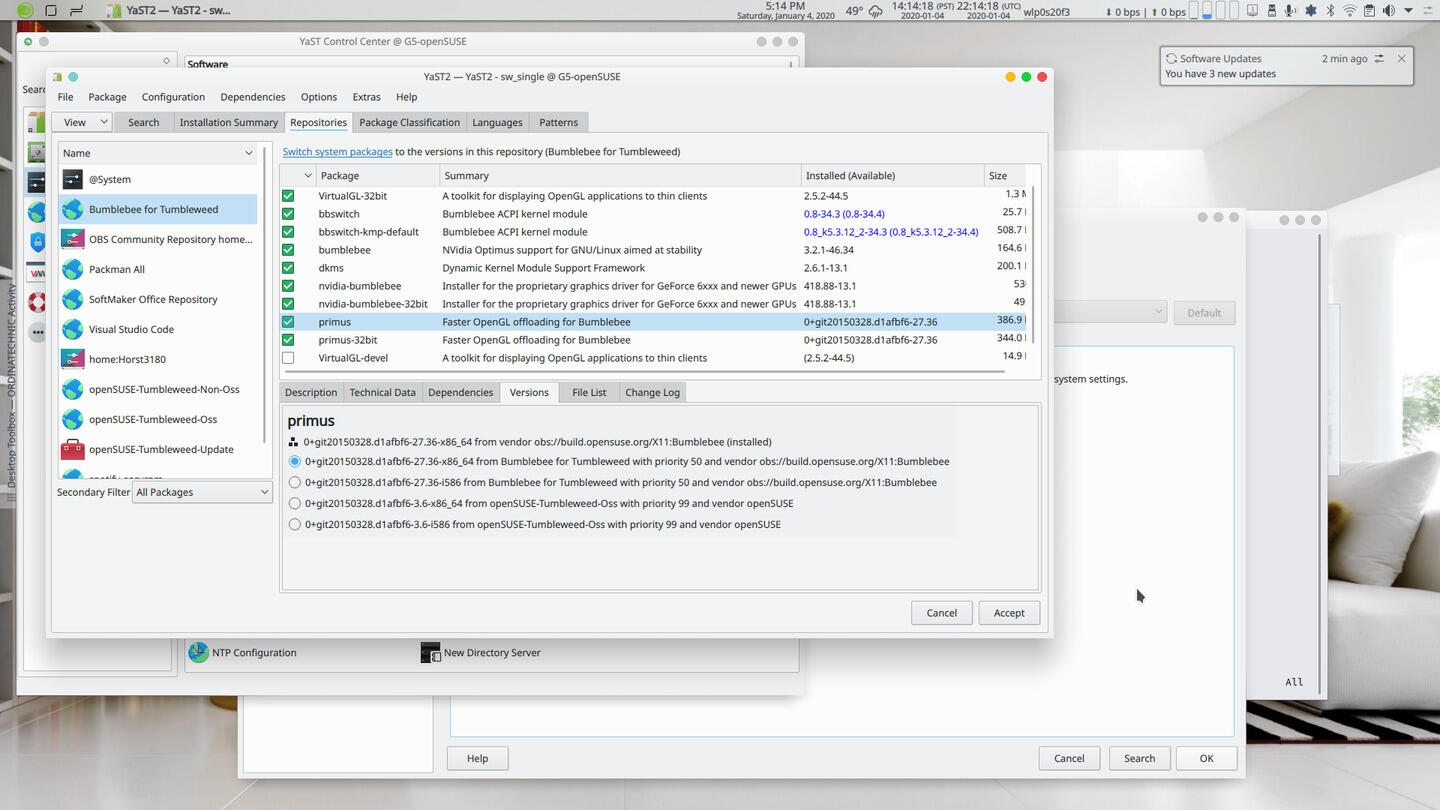Check the VirtualGL-devel package checkbox
The image size is (1440, 810).
(288, 358)
